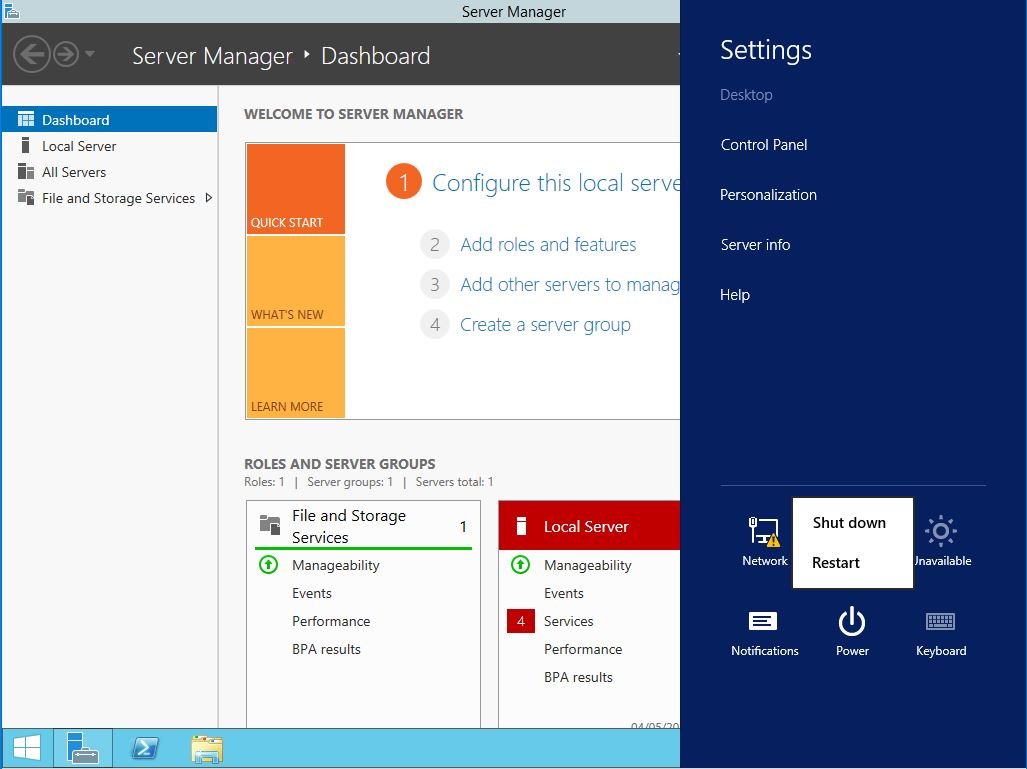1027x769 pixels.
Task: Click the Server Manager taskbar icon
Action: (82, 748)
